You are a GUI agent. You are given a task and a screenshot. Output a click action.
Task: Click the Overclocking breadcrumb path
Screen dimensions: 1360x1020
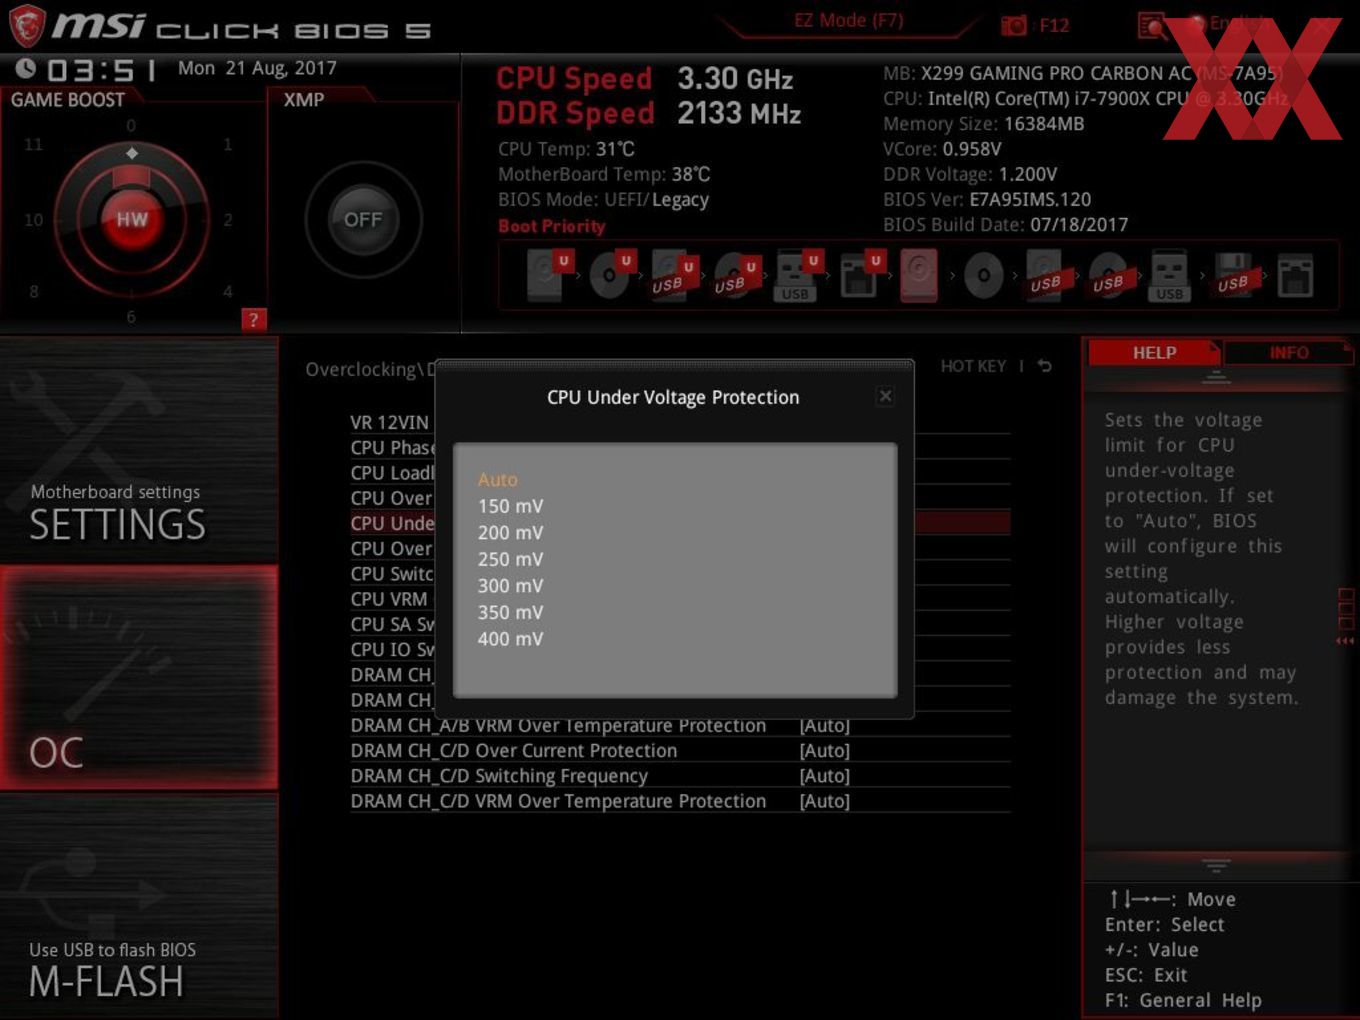(369, 369)
